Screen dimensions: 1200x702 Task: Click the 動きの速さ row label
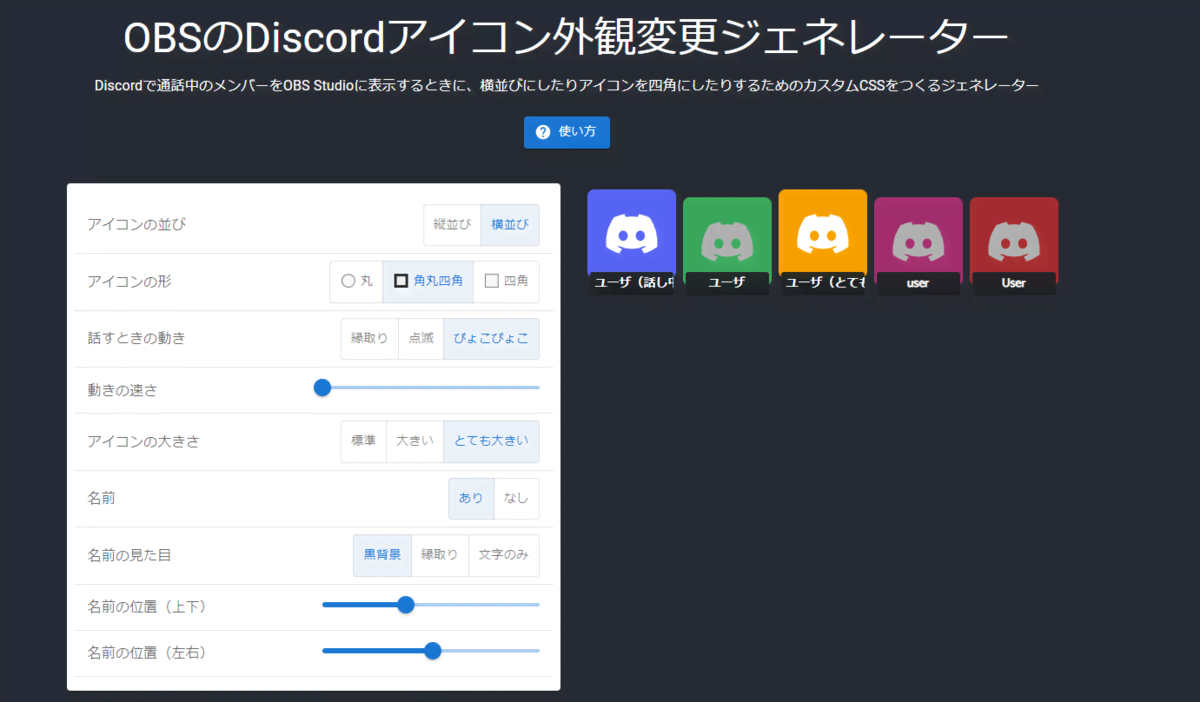click(123, 390)
